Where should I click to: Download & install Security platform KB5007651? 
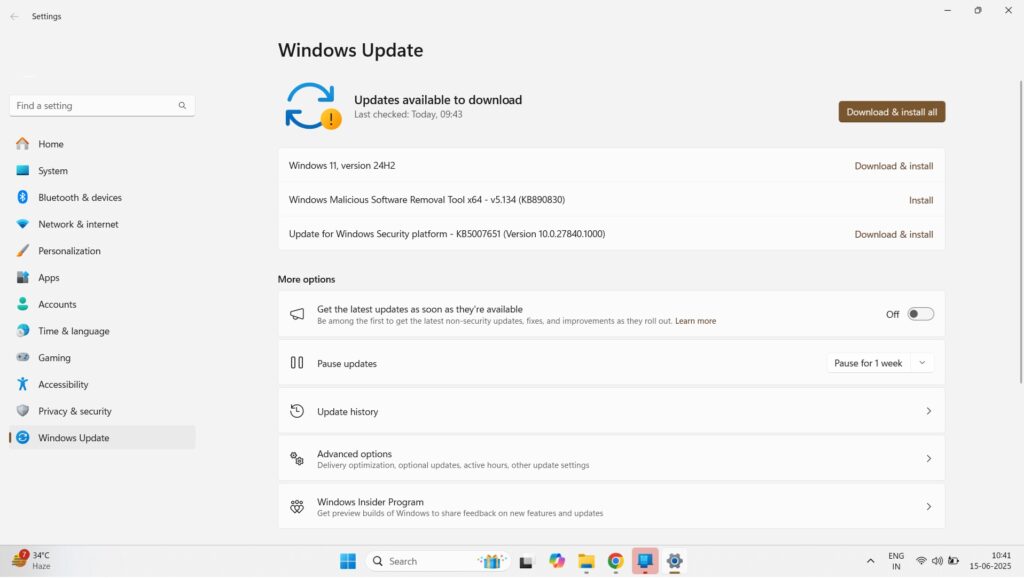tap(893, 234)
